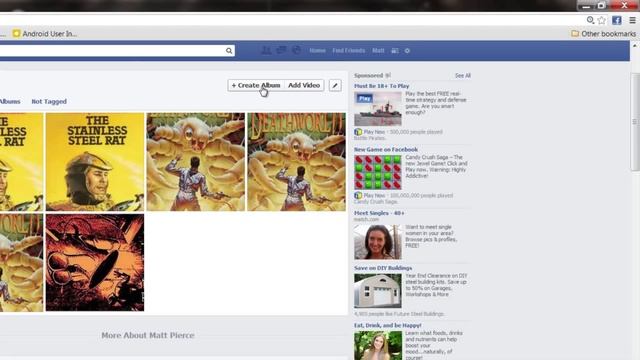The height and width of the screenshot is (360, 640).
Task: Click the + Create Album button
Action: pos(256,85)
